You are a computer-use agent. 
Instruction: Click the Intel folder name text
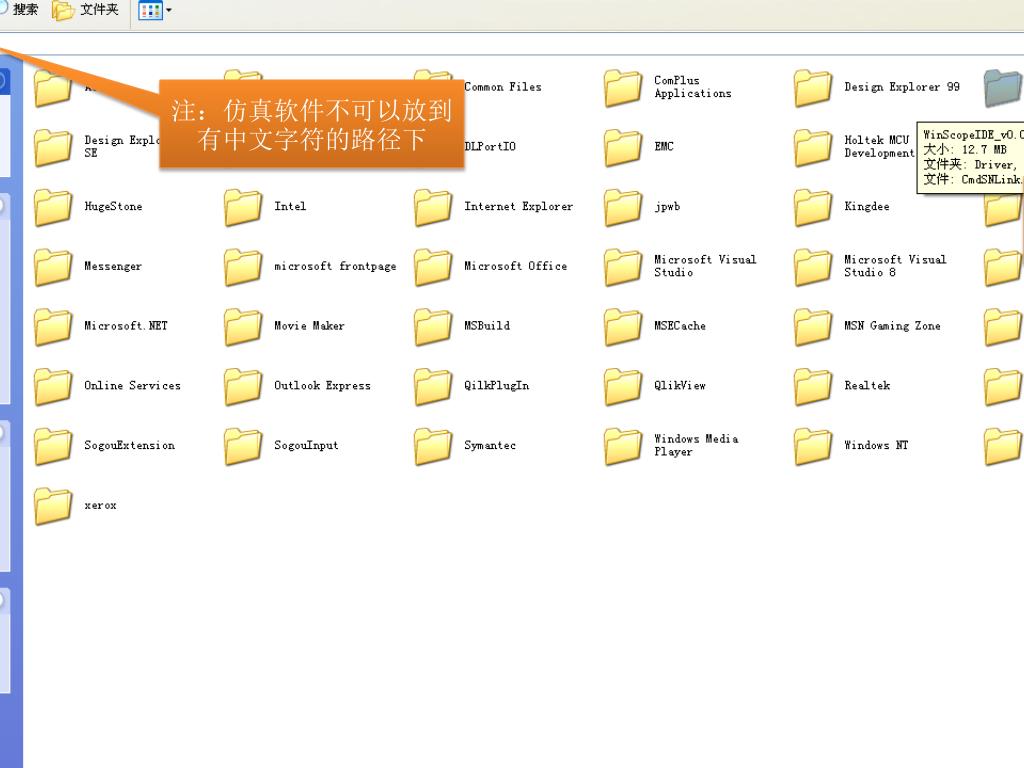[x=290, y=206]
